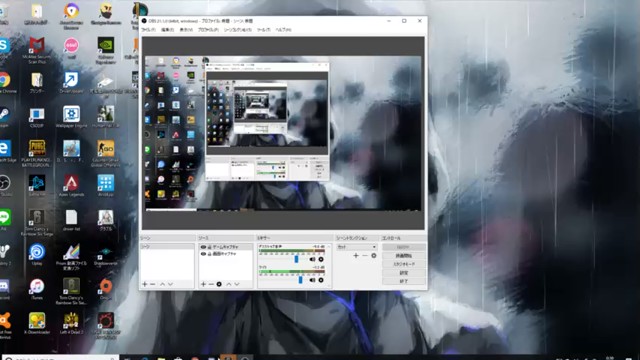Click the マイク volume slider handle

point(301,280)
